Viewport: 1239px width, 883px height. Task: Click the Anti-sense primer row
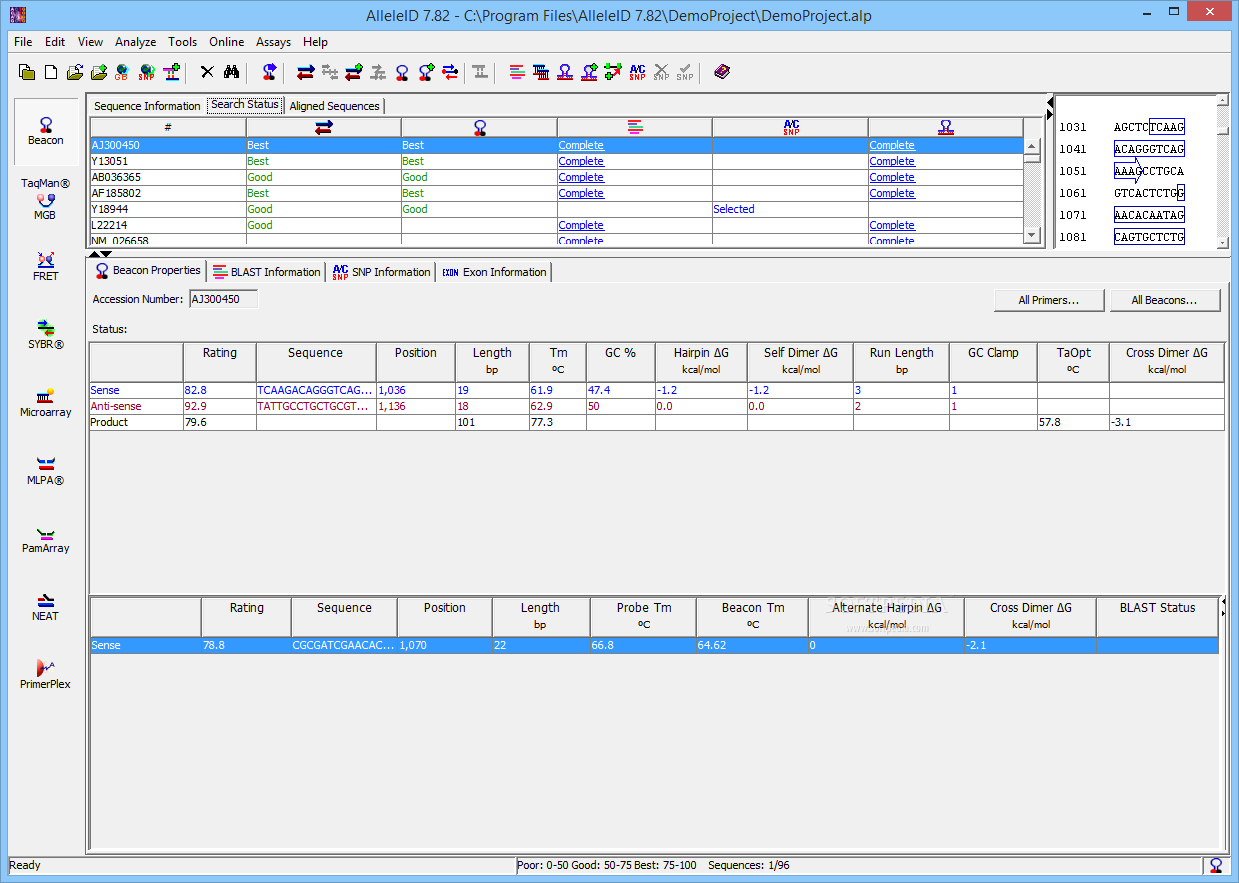click(x=656, y=406)
